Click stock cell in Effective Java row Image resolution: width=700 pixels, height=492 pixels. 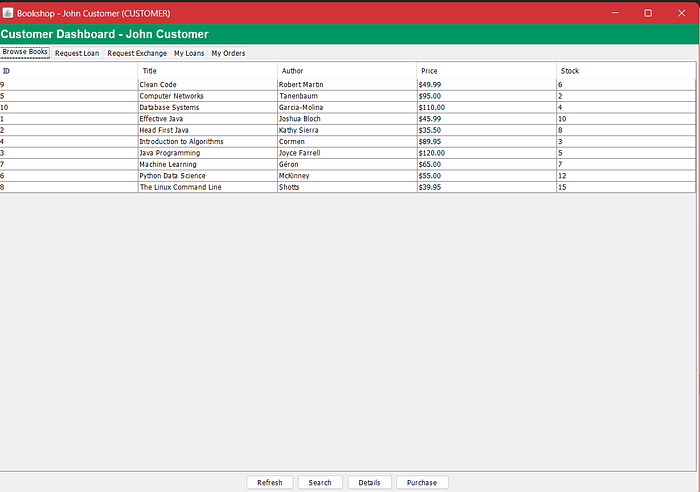coord(626,119)
